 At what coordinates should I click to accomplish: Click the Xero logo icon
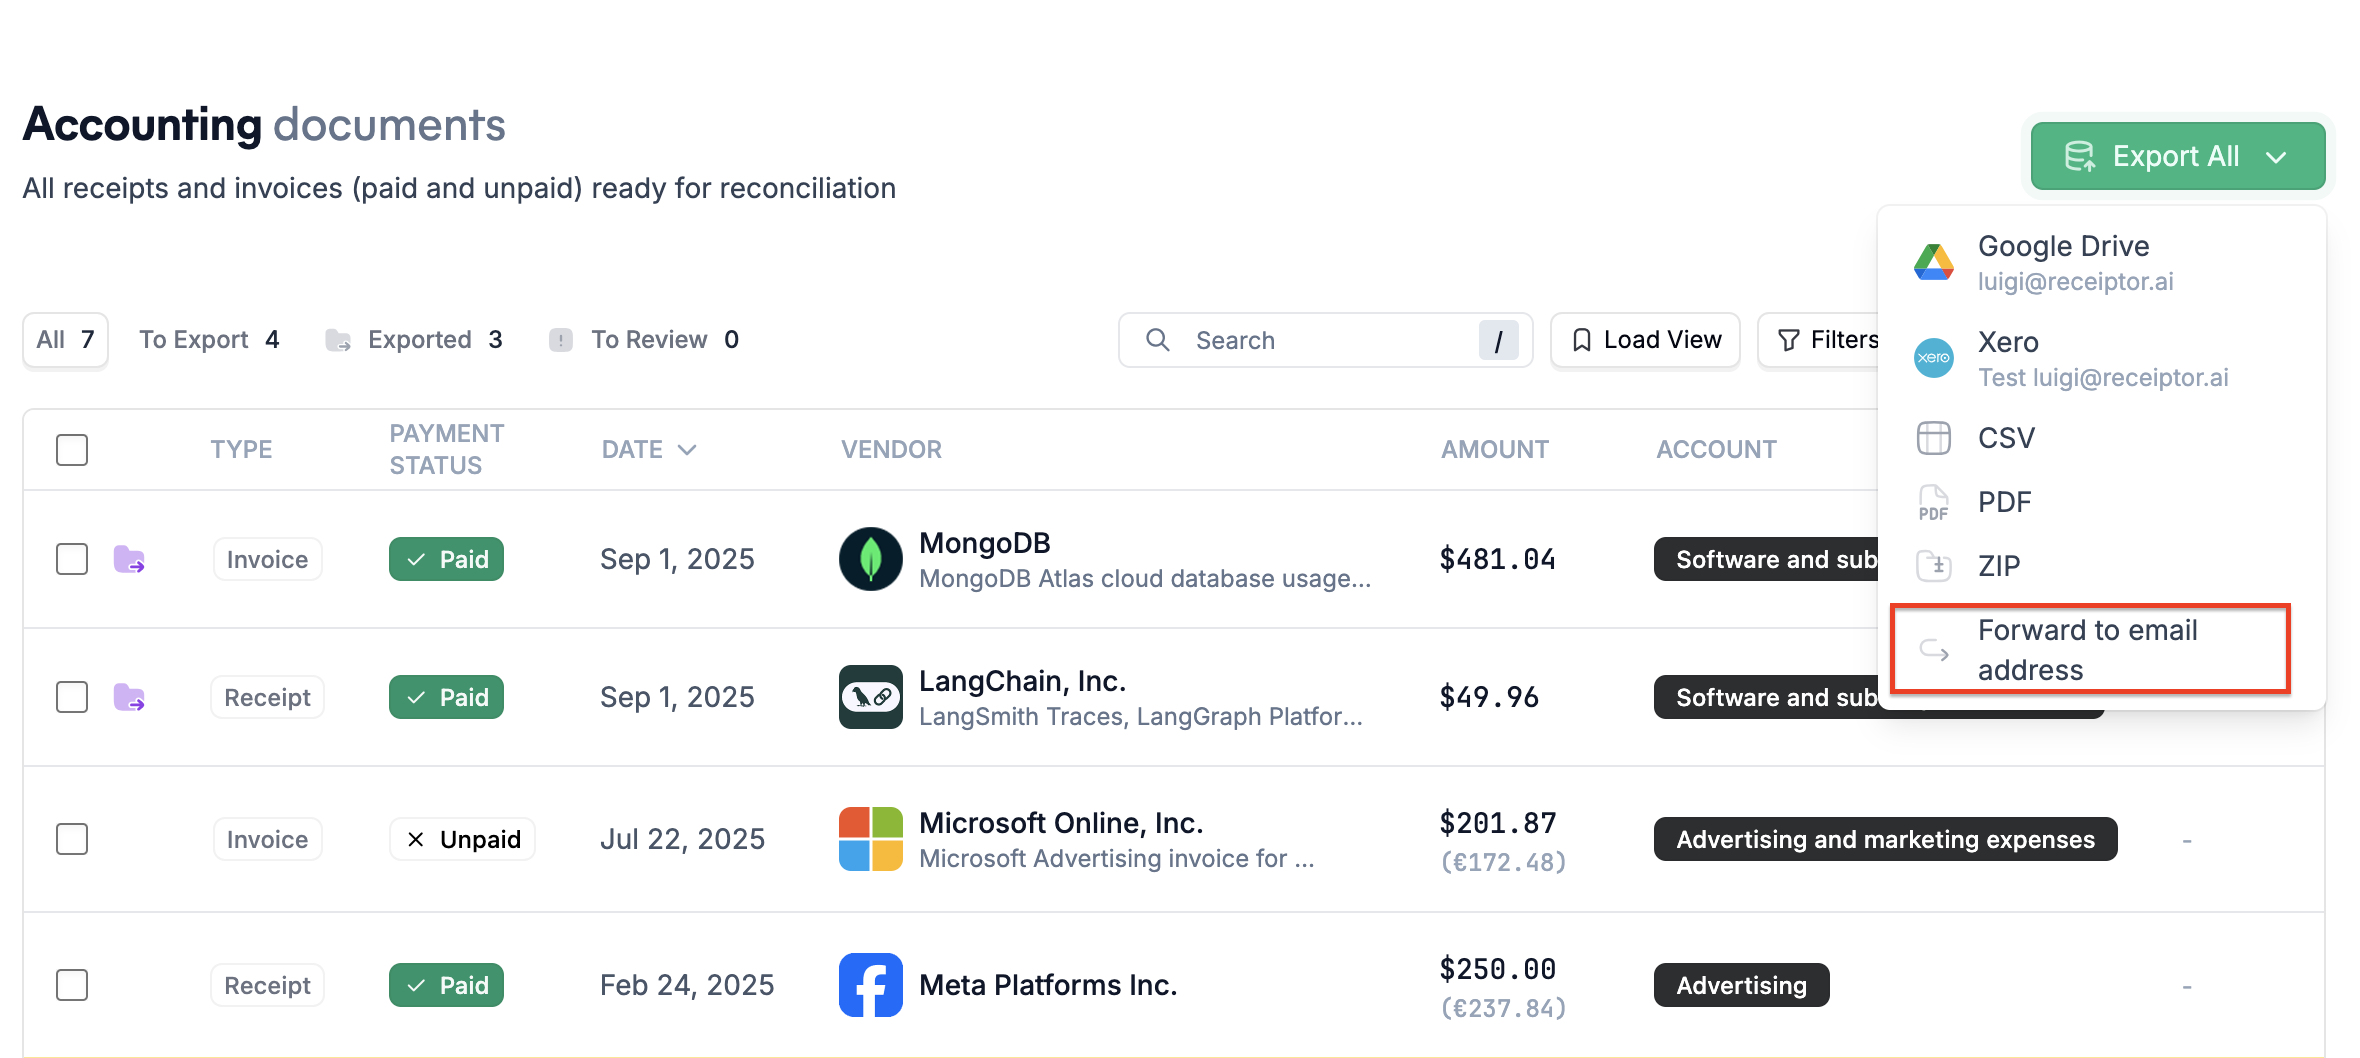click(x=1933, y=358)
